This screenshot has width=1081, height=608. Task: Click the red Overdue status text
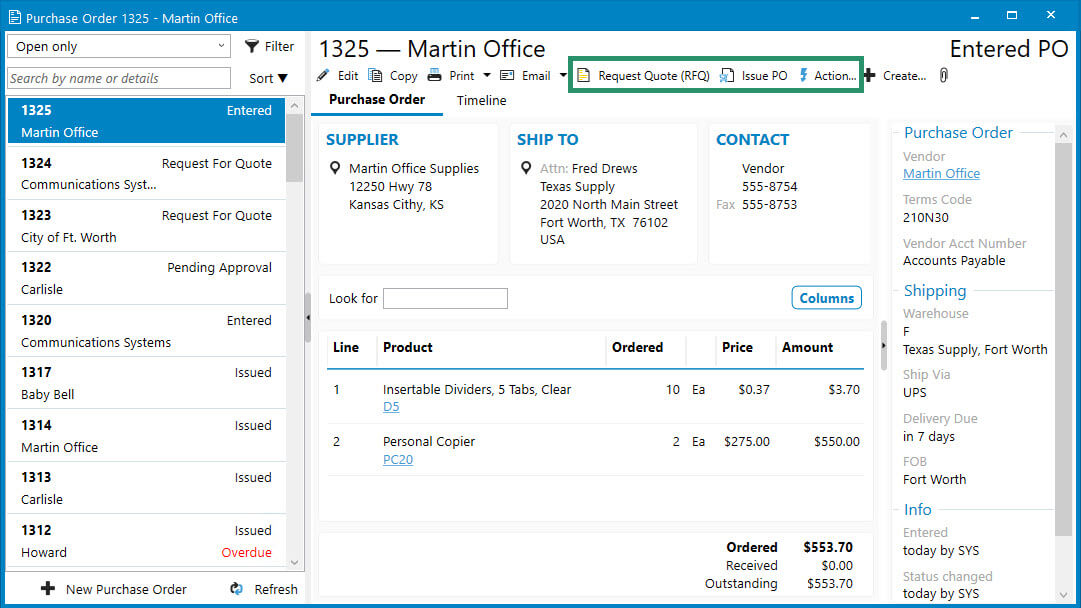point(246,552)
